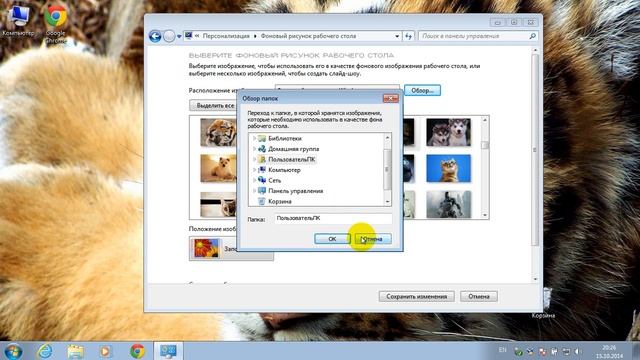Select the ПользовательПК tree entry
The height and width of the screenshot is (360, 640).
click(x=291, y=160)
